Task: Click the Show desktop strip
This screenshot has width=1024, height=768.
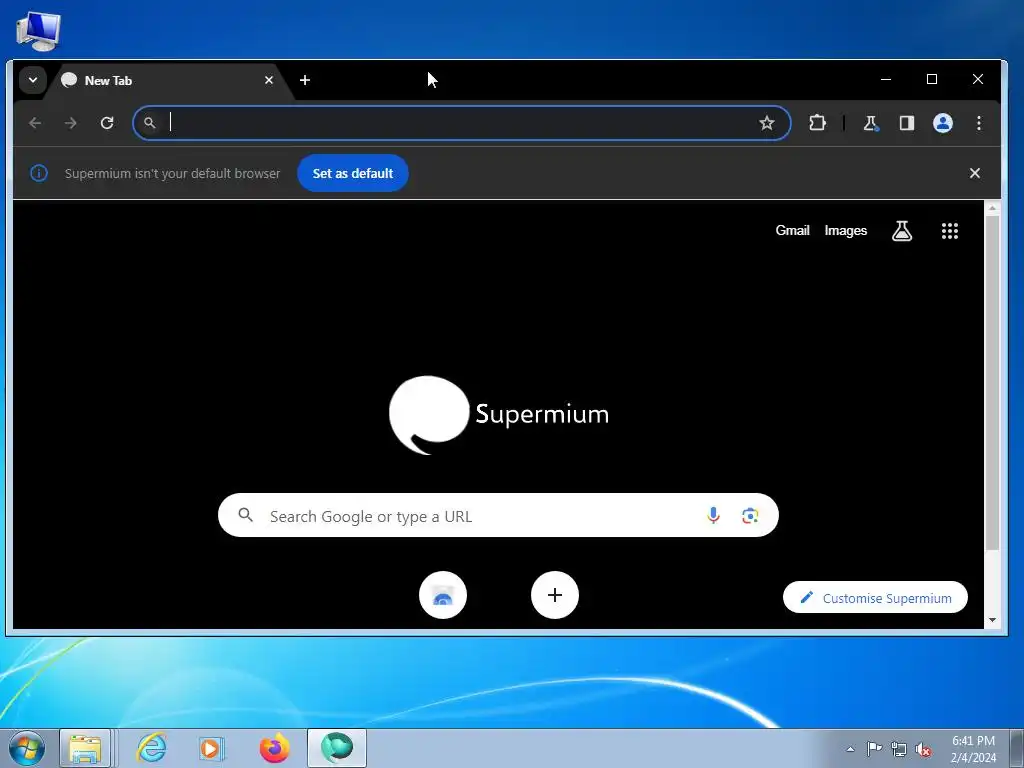Action: 1017,748
